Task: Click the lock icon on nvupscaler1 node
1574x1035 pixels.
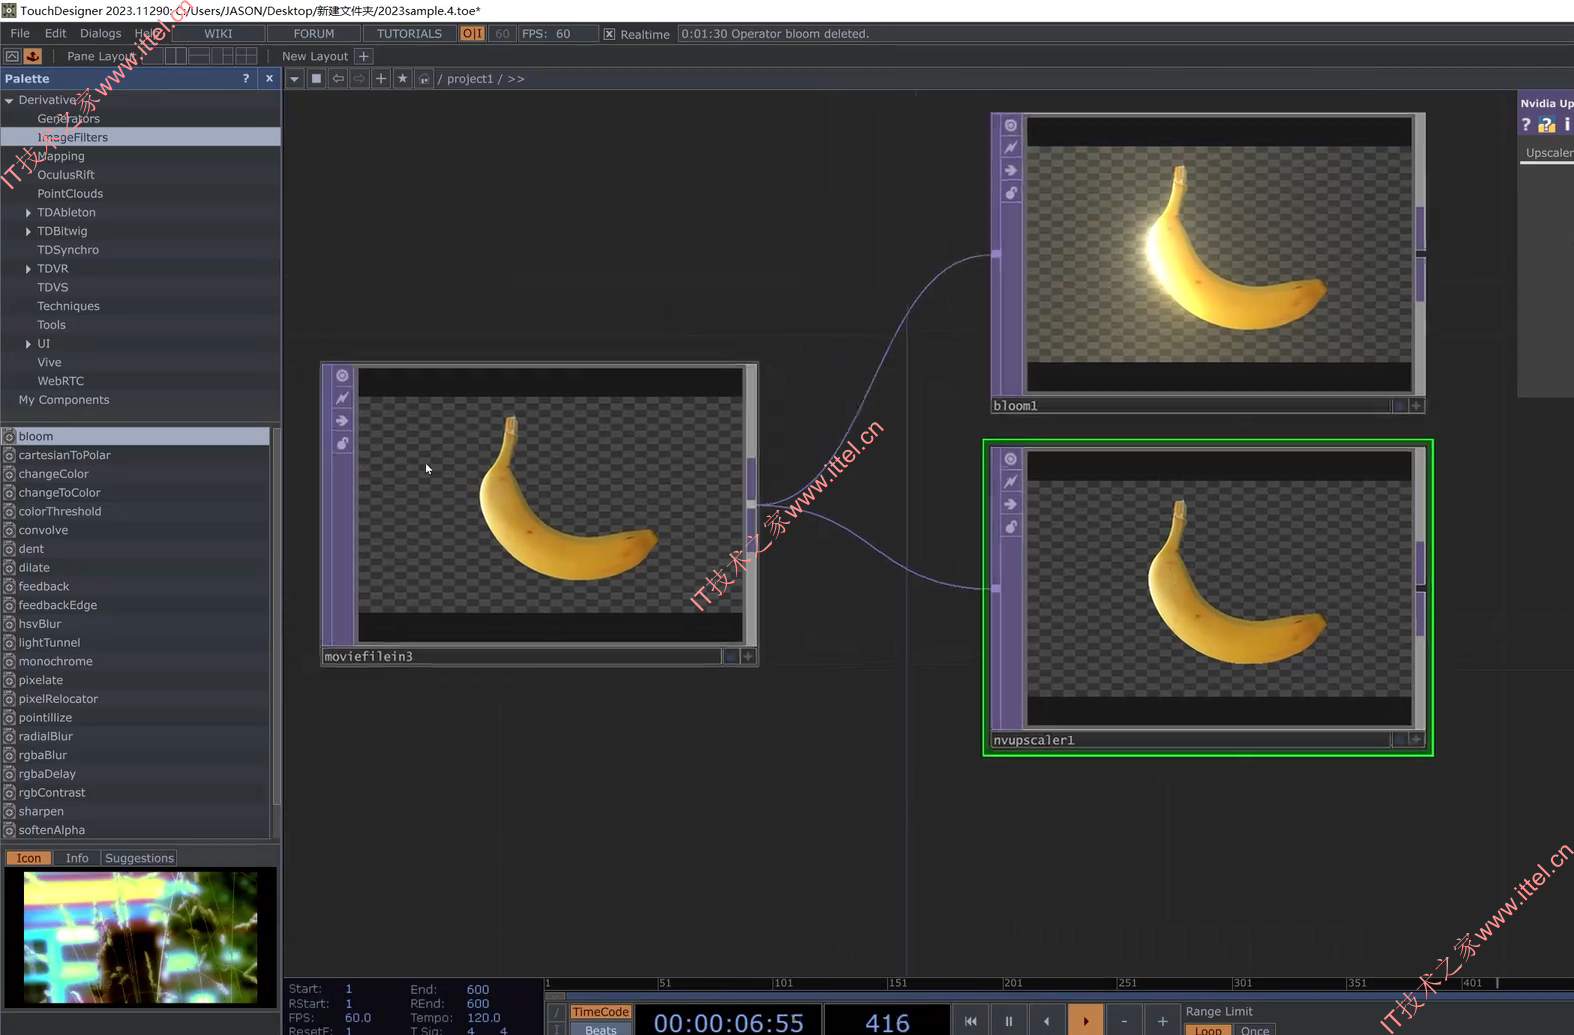Action: point(1010,527)
